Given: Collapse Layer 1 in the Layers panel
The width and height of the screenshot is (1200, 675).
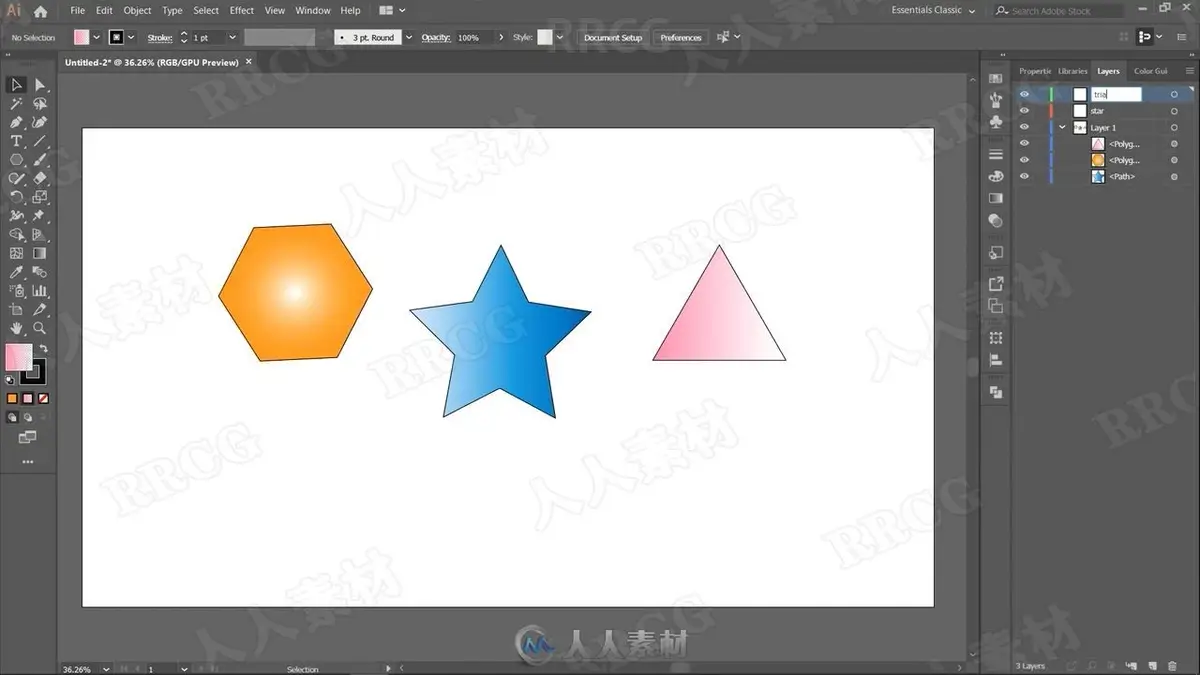Looking at the screenshot, I should coord(1063,128).
